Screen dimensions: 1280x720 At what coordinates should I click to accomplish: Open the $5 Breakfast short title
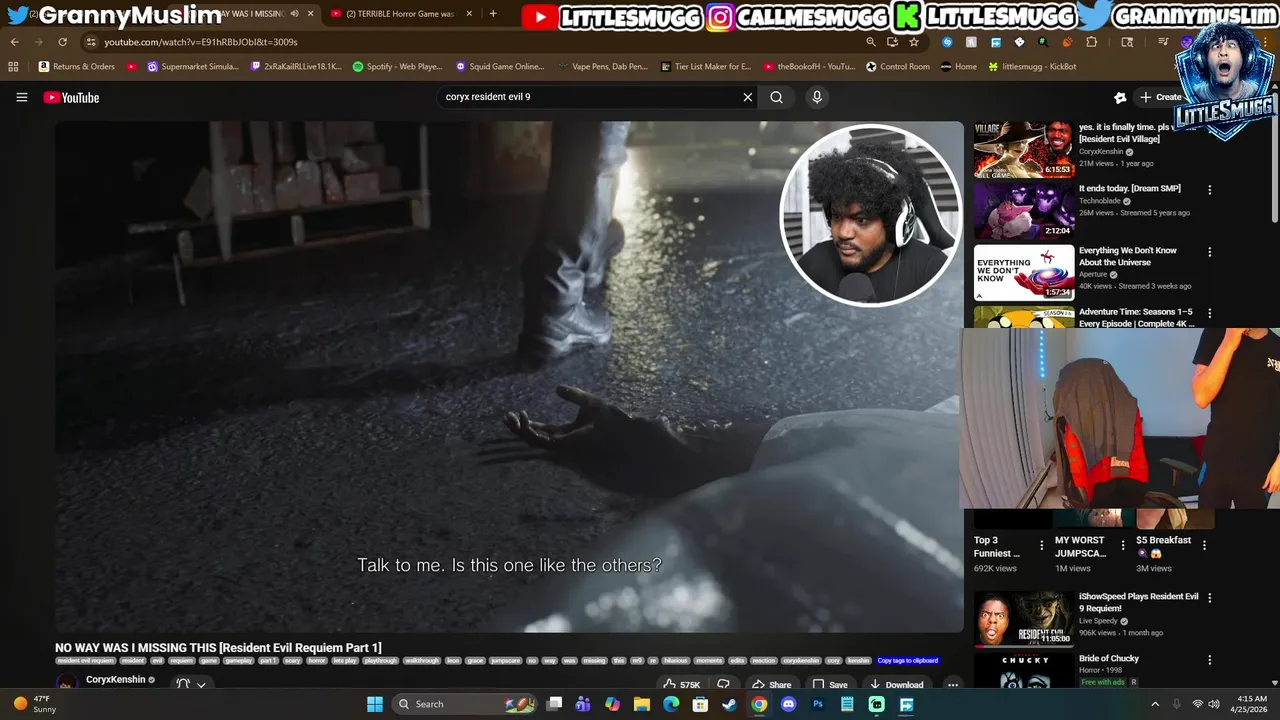(1163, 546)
